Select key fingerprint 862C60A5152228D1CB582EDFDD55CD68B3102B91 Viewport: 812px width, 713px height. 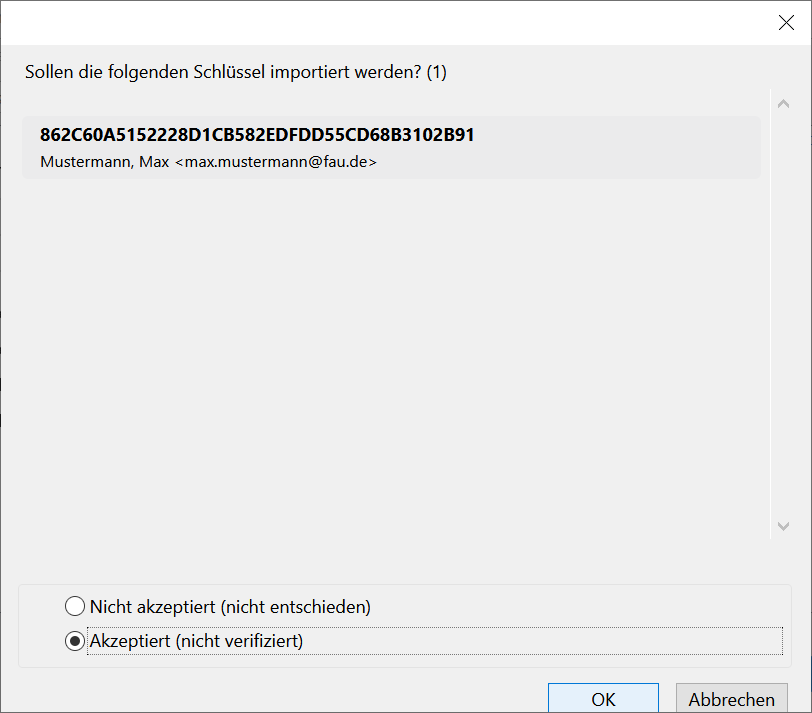[x=257, y=135]
